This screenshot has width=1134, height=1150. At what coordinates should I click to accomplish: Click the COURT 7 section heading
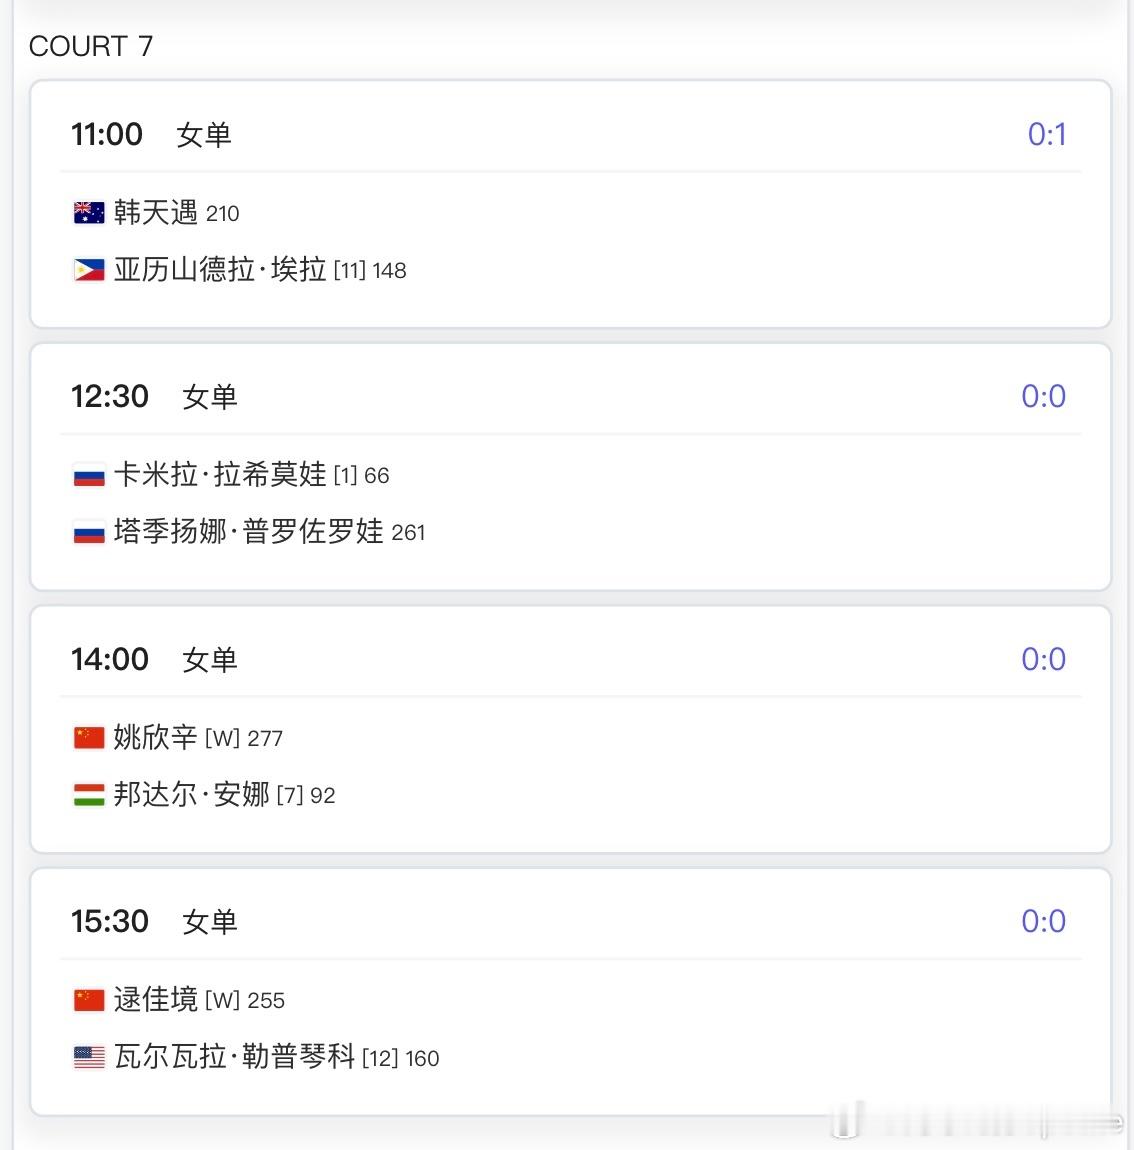91,46
